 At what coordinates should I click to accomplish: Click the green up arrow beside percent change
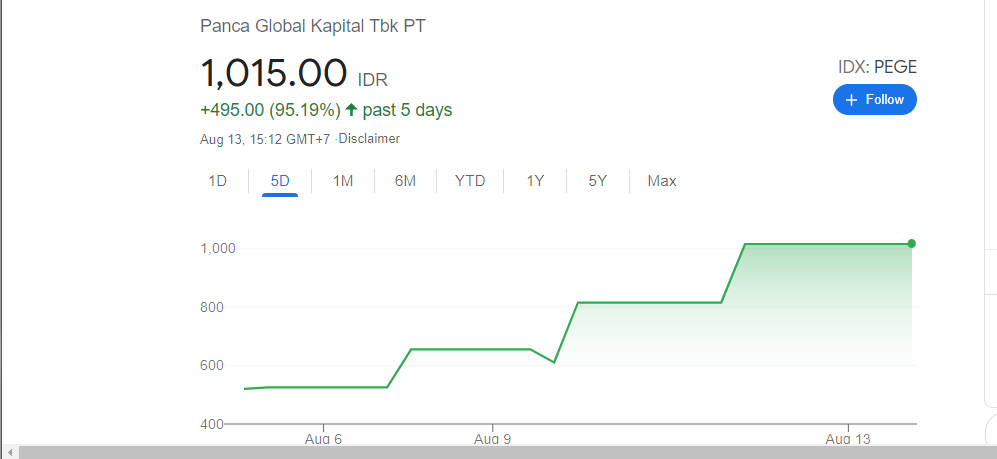351,109
